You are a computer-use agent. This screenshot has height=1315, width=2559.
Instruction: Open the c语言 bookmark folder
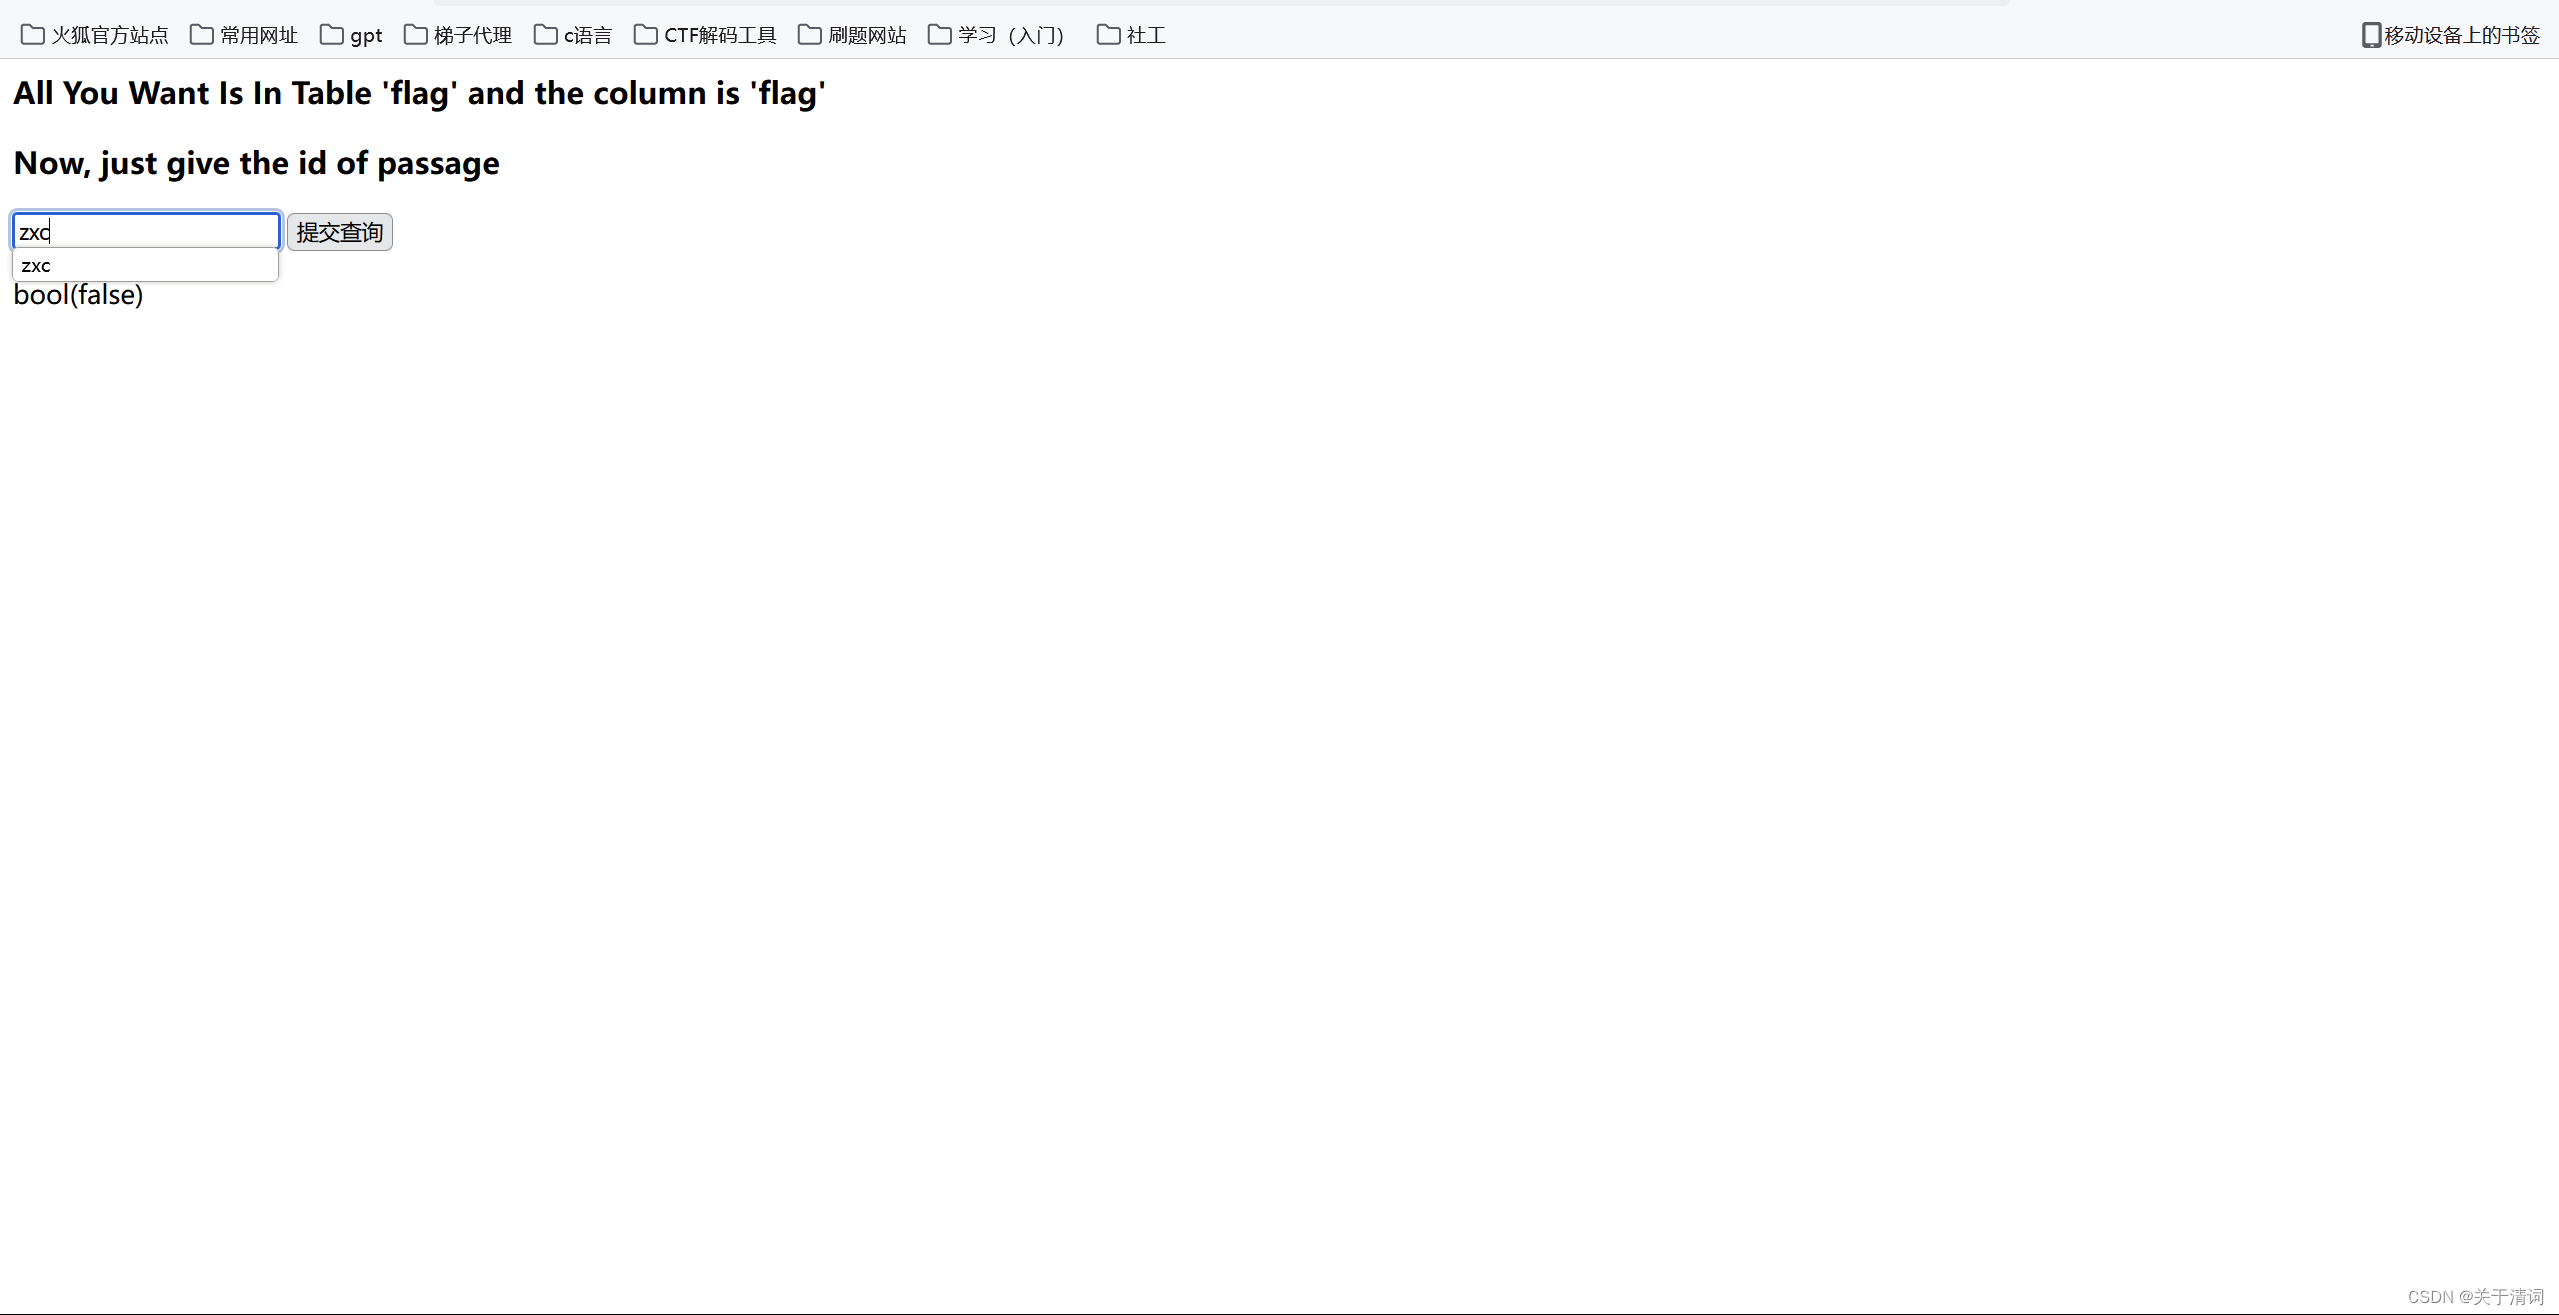[x=573, y=35]
